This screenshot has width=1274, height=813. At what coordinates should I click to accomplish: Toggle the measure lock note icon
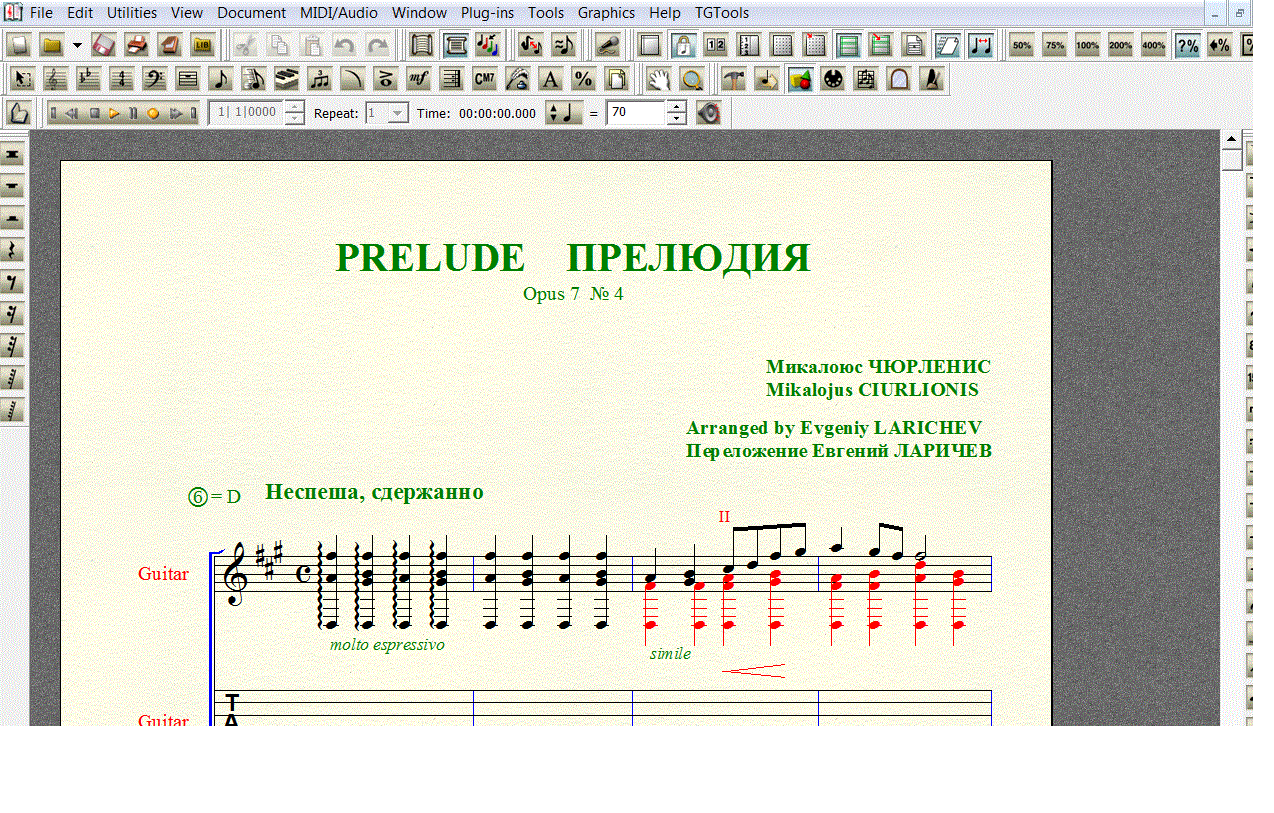[682, 45]
